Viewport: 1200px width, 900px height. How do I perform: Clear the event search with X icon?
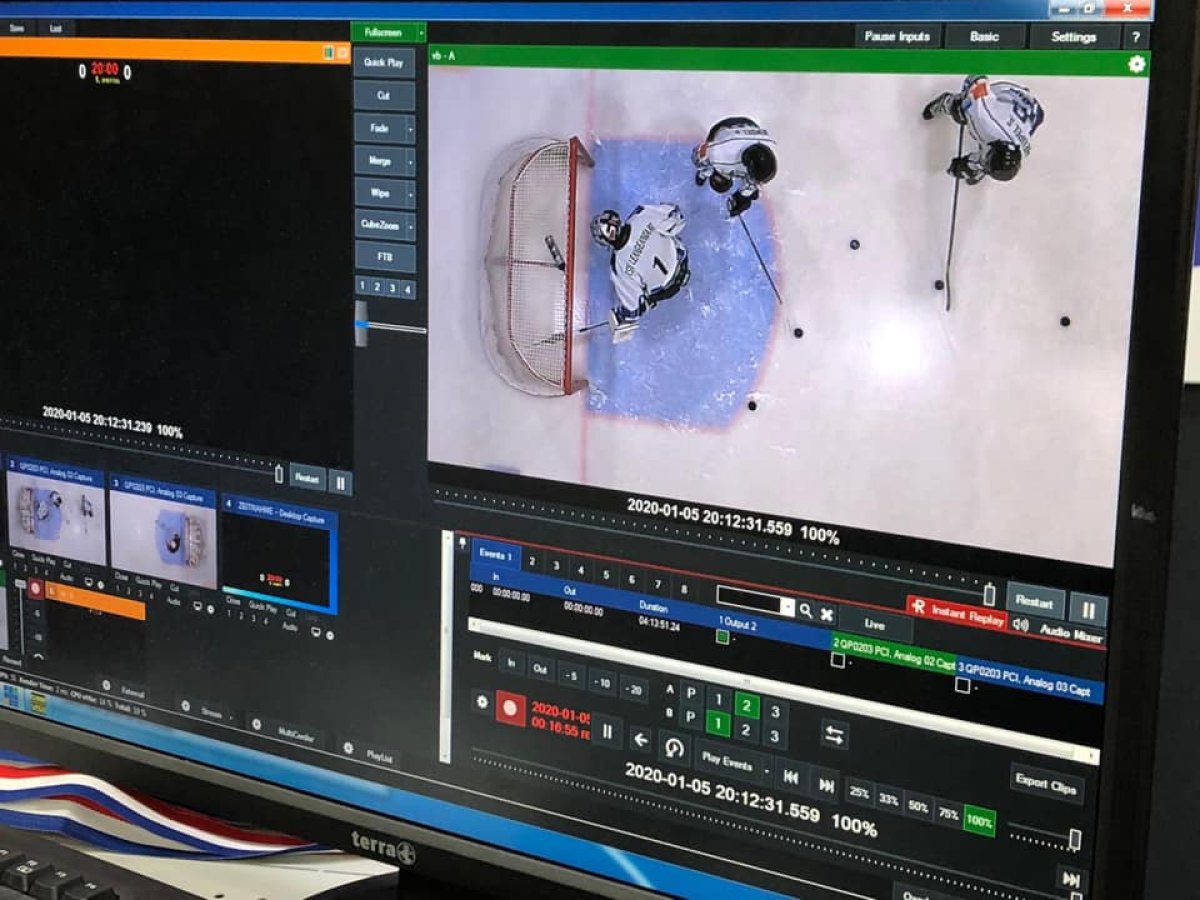tap(827, 613)
